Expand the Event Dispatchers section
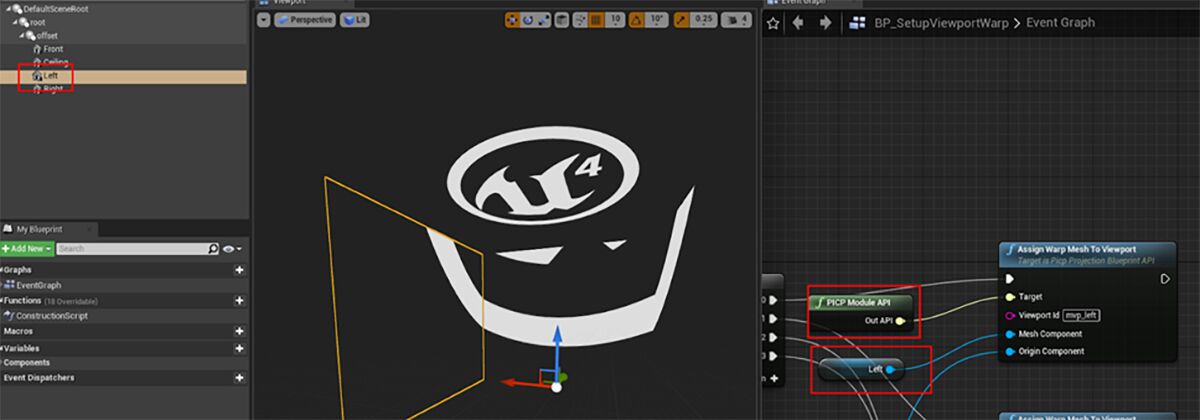This screenshot has height=420, width=1200. click(x=38, y=378)
